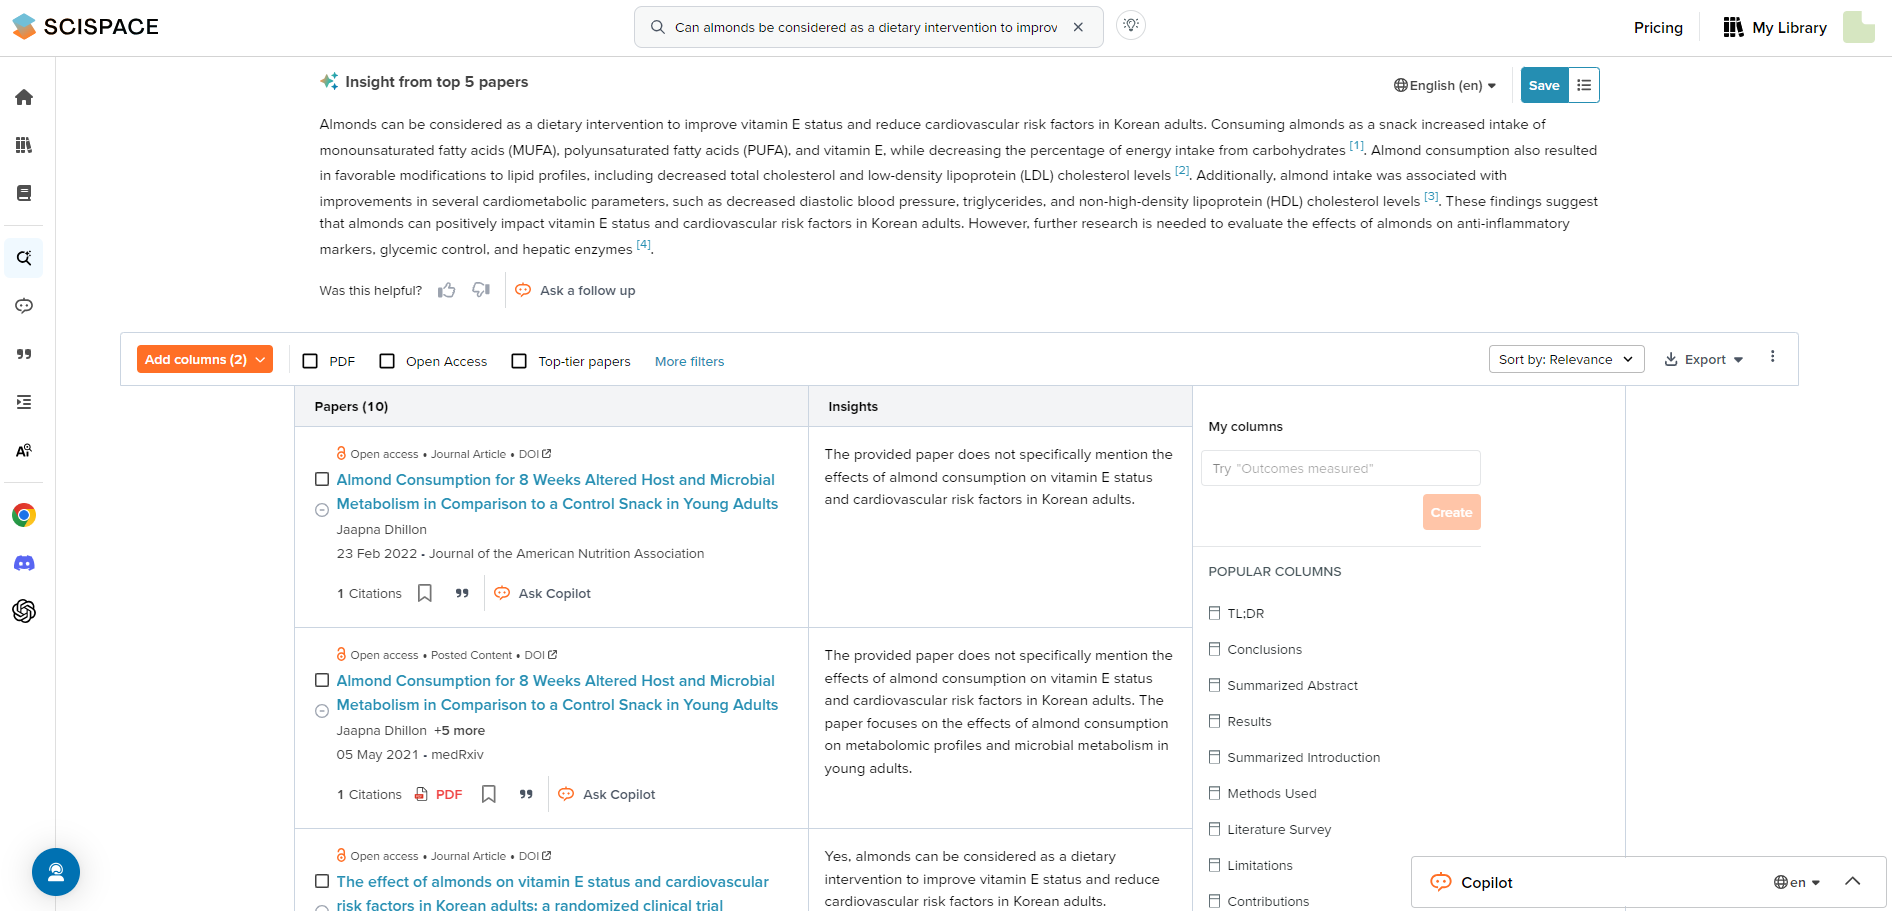Open DOI link of first Journal Article paper
The width and height of the screenshot is (1892, 911).
[x=535, y=454]
